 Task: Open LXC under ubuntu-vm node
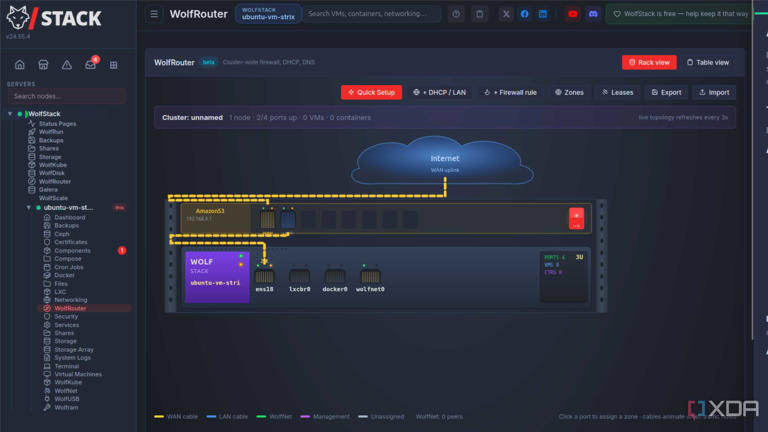(x=60, y=291)
